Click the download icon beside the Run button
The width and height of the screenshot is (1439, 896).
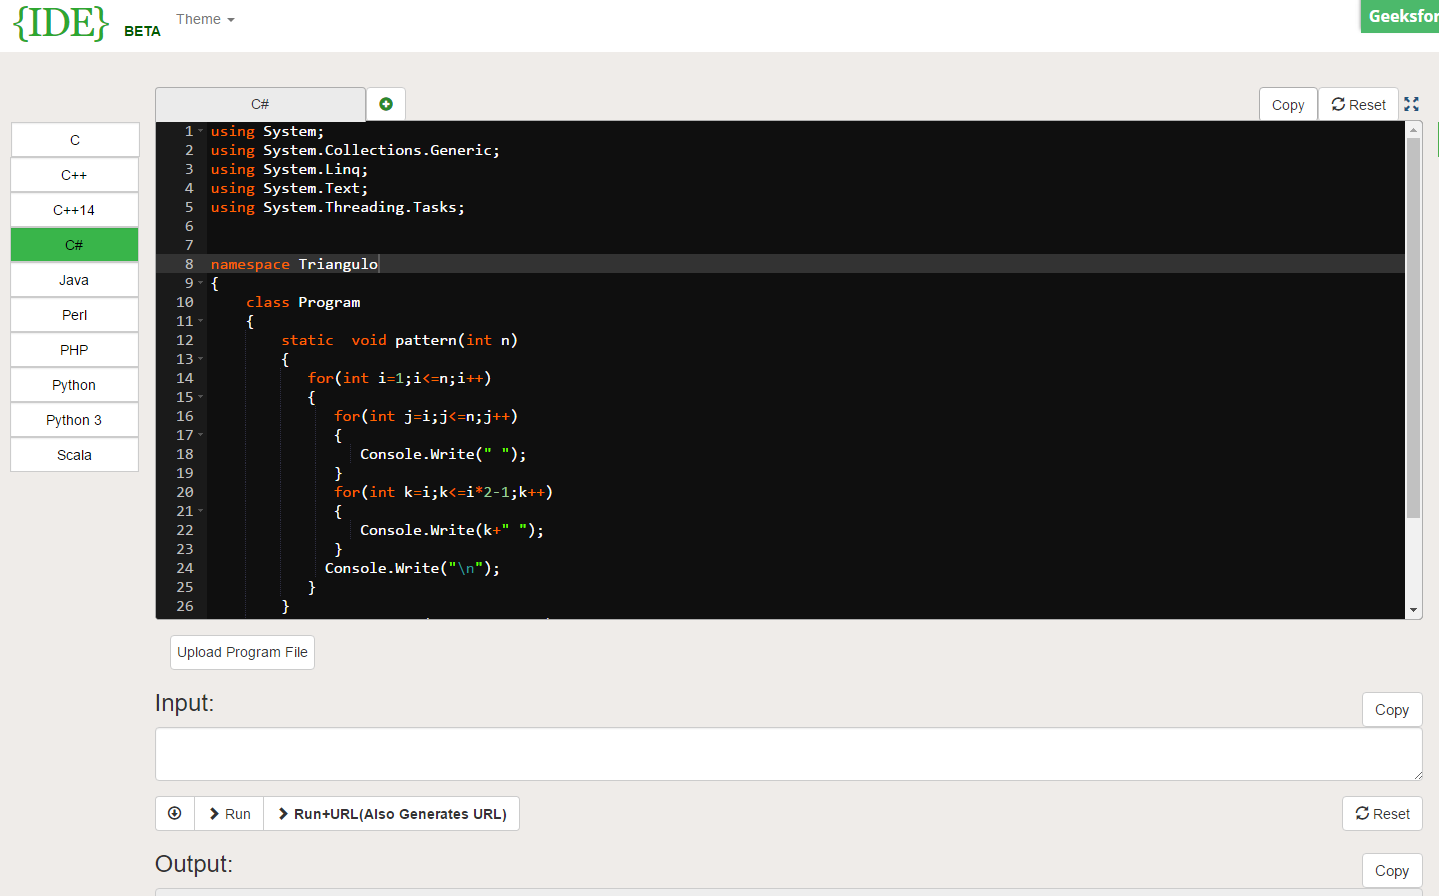point(174,813)
